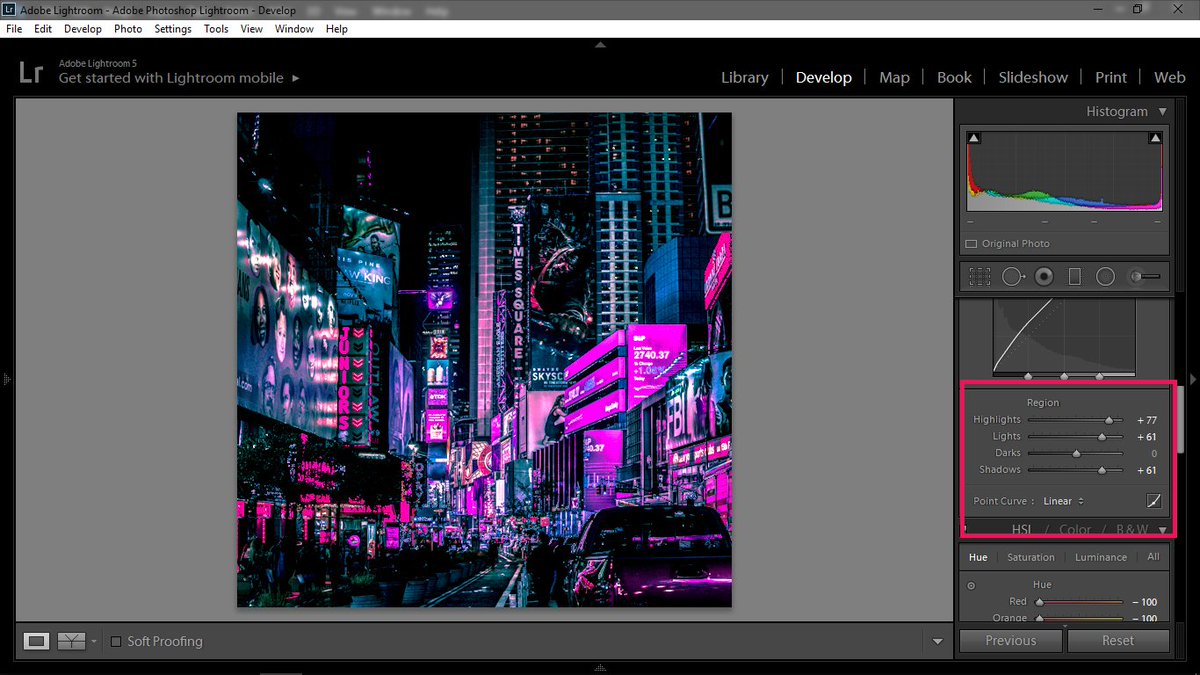Open the Settings menu
The height and width of the screenshot is (675, 1200).
pos(173,29)
